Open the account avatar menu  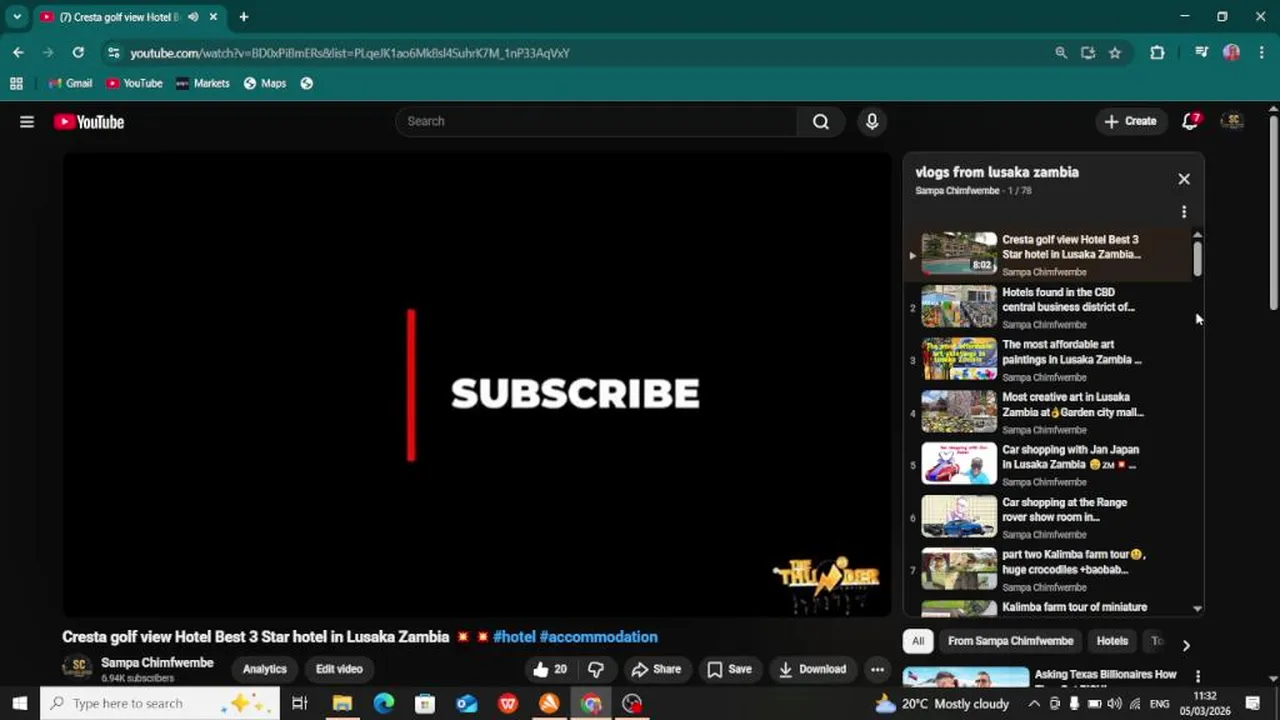(1233, 122)
